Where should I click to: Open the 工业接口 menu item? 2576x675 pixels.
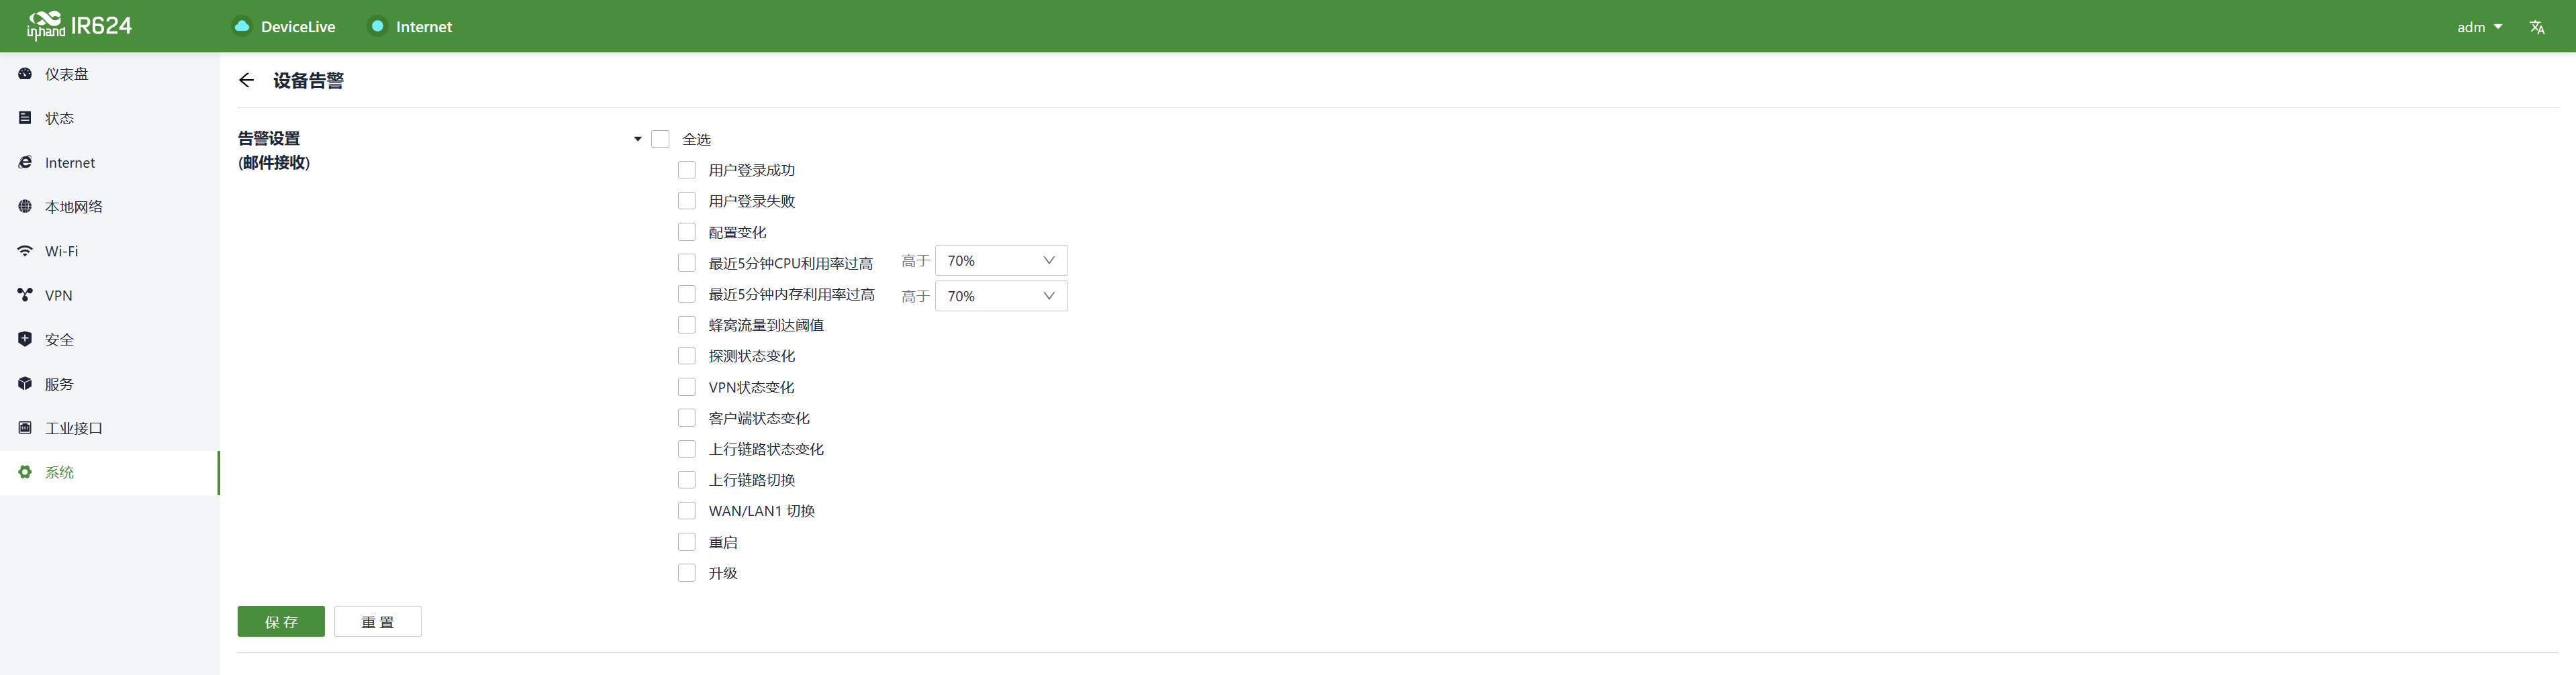(x=110, y=428)
